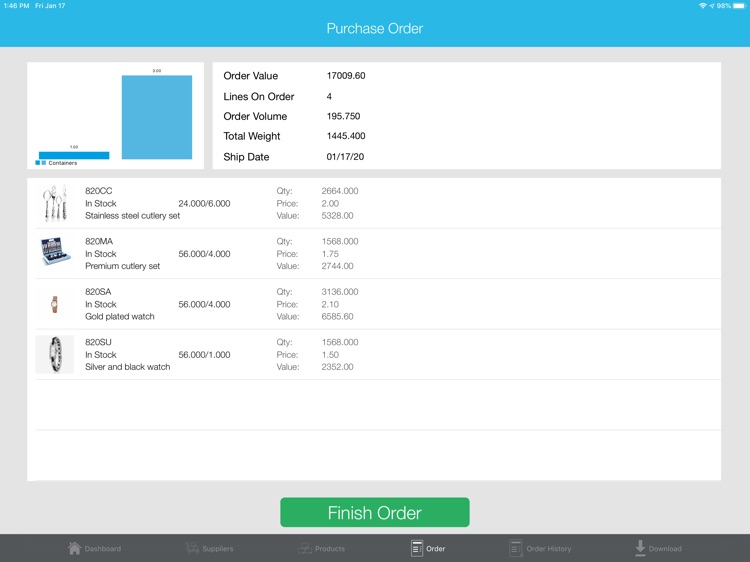
Task: Tap the Order document icon
Action: [x=417, y=548]
